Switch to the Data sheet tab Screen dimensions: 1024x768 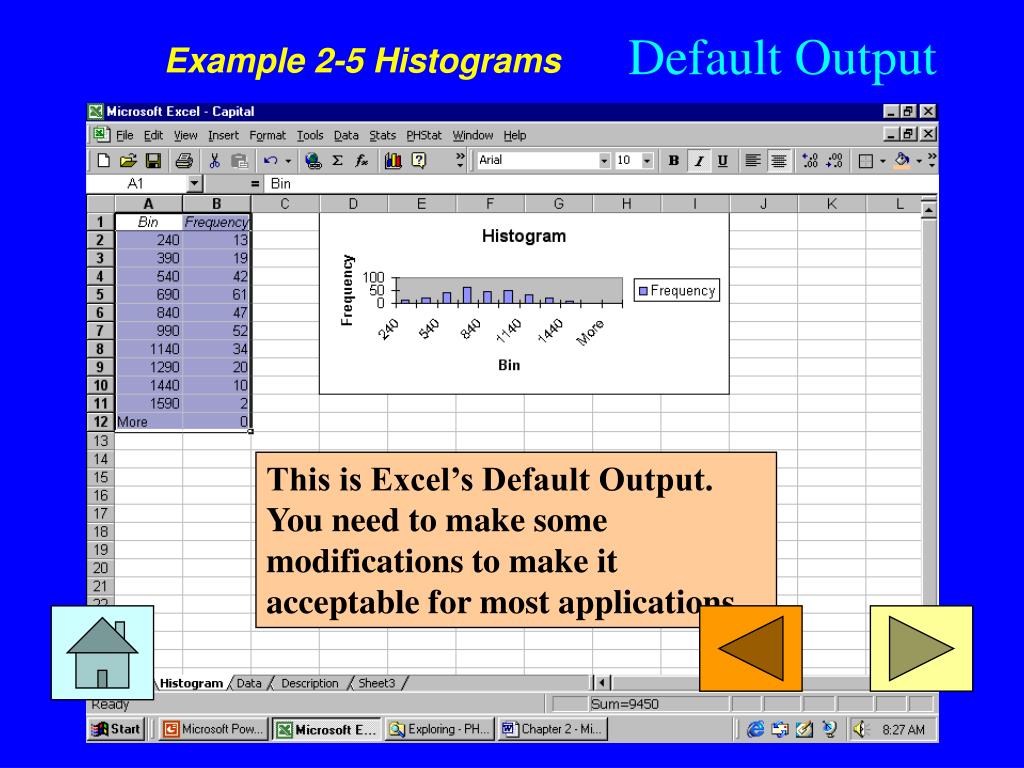[x=249, y=683]
